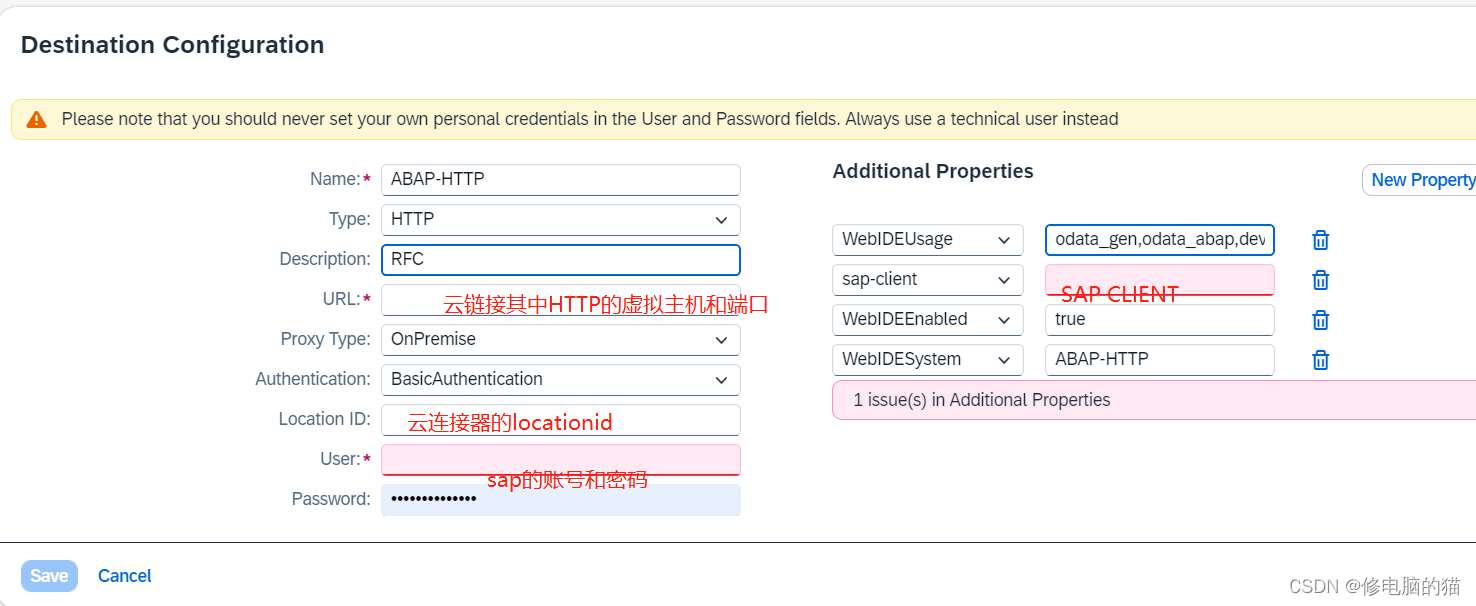The width and height of the screenshot is (1476, 606).
Task: Open the Authentication dropdown
Action: click(721, 380)
